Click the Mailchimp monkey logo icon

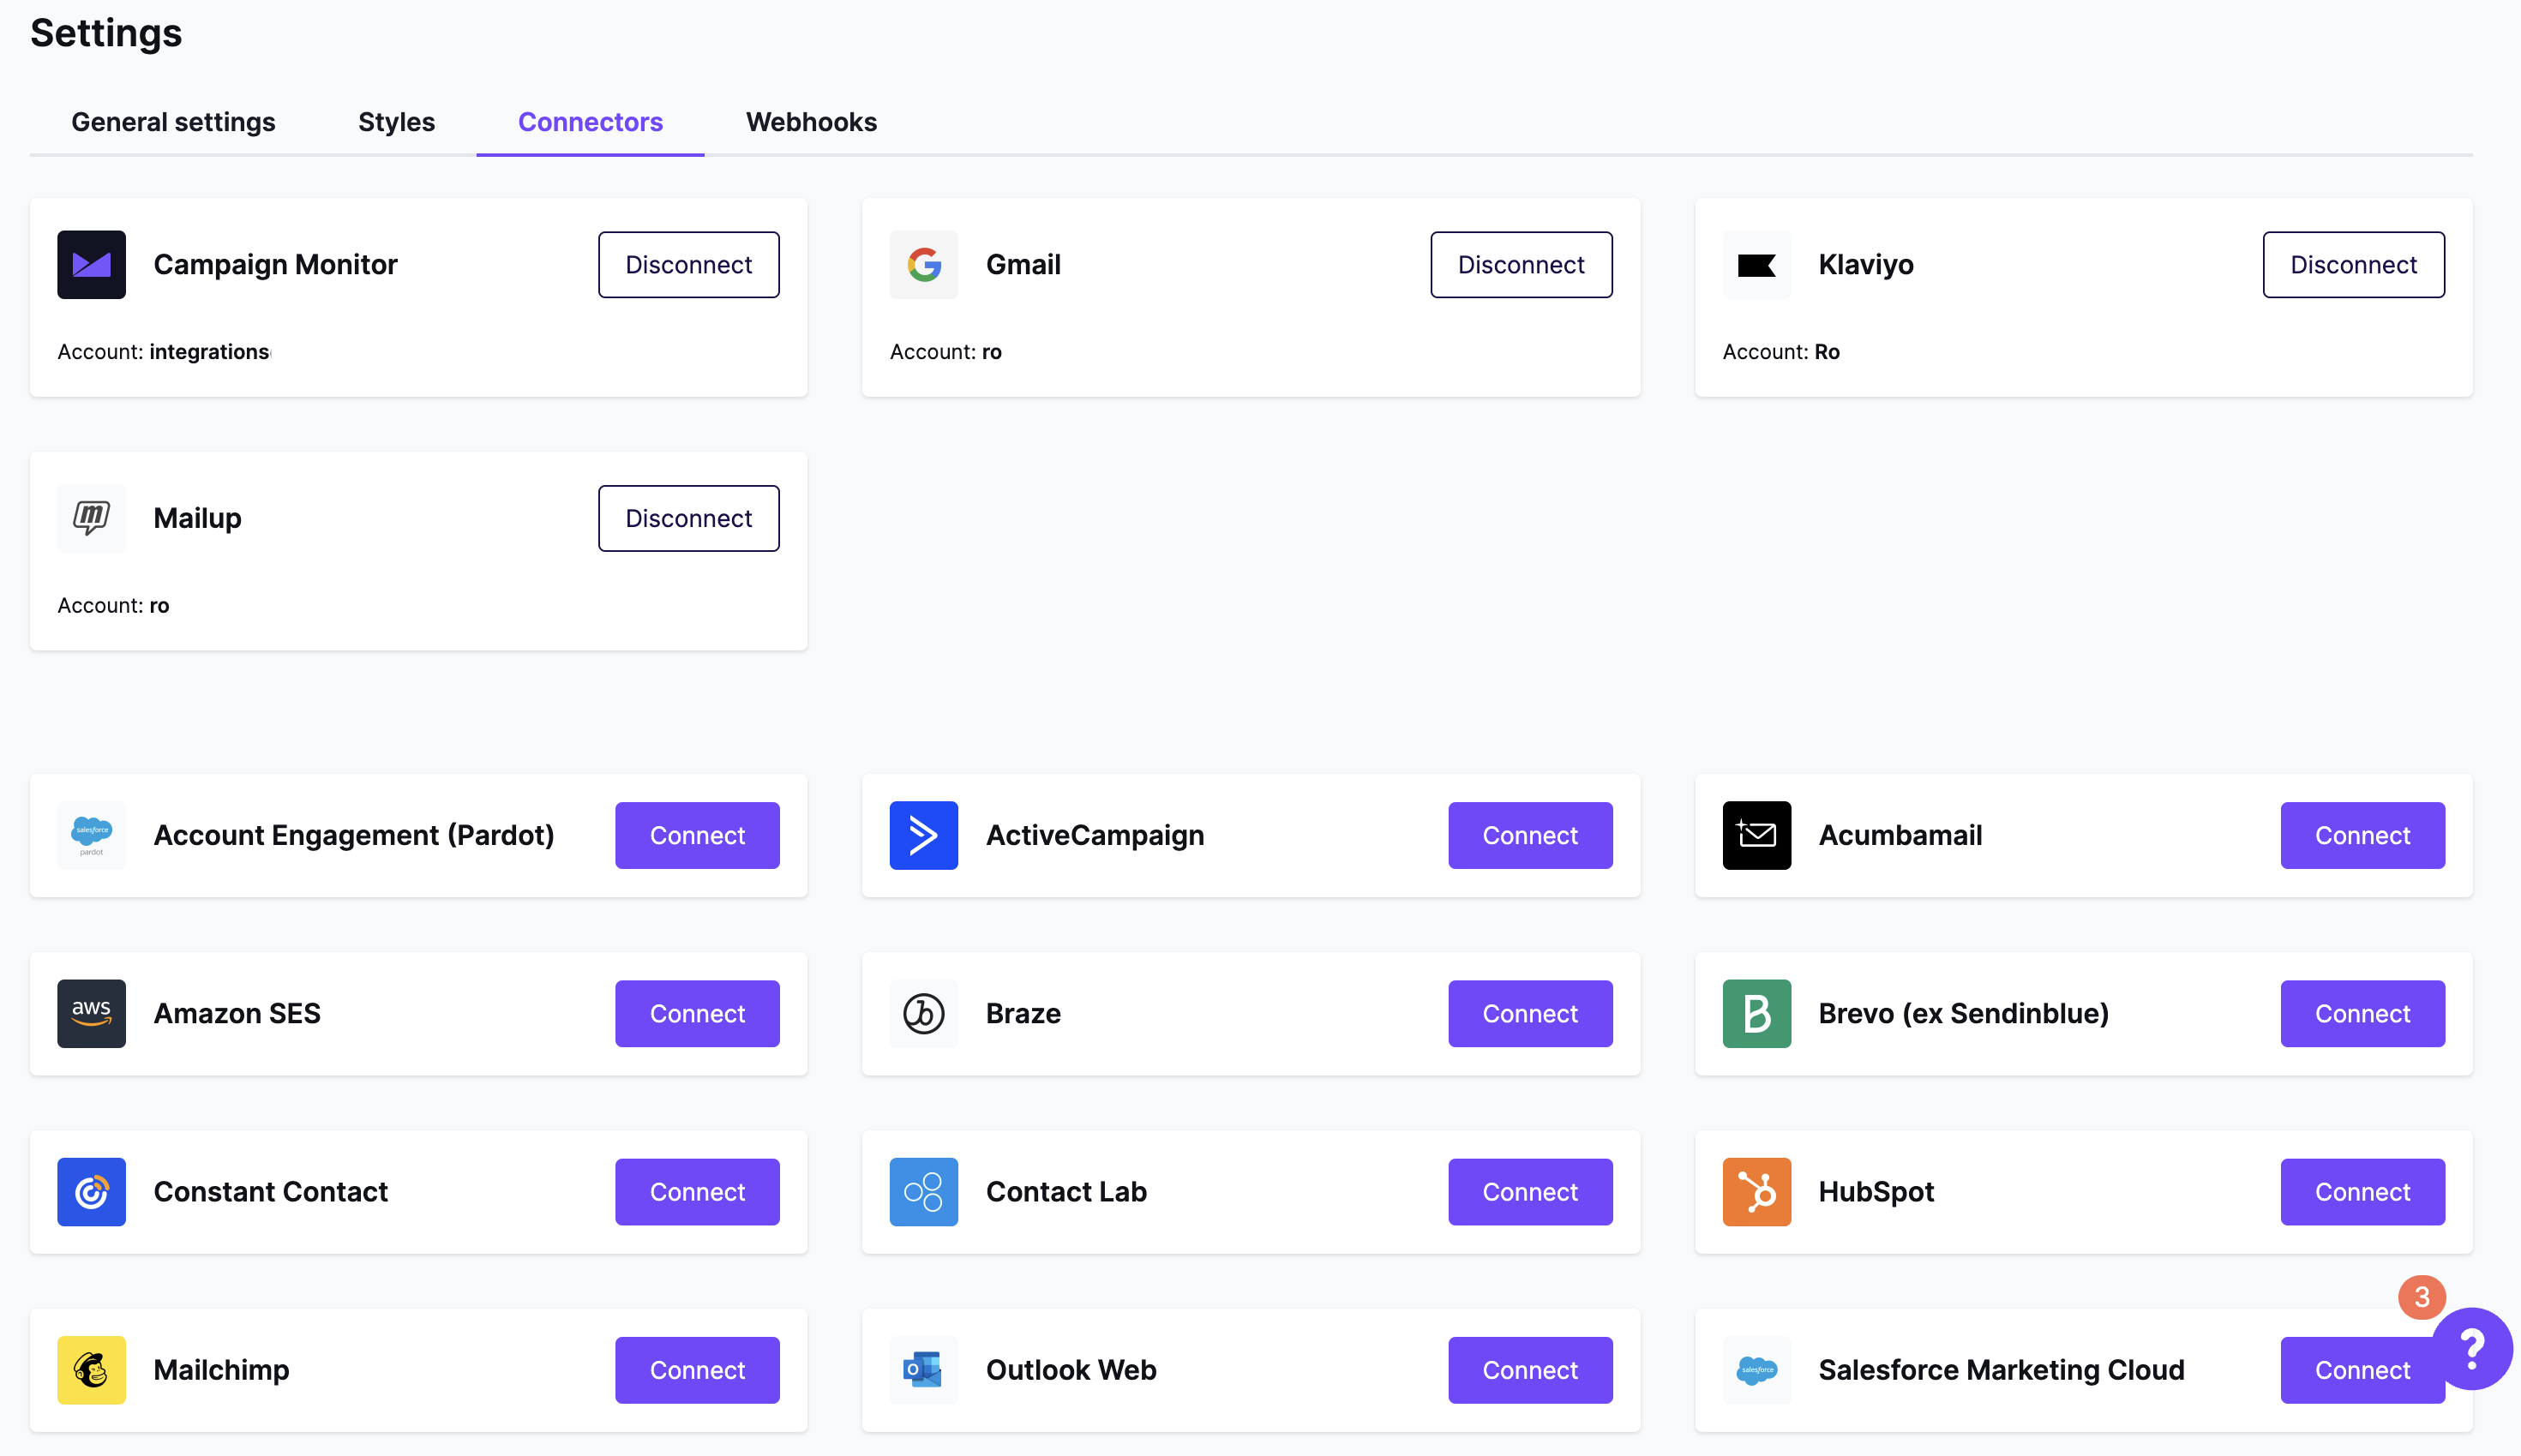[91, 1370]
